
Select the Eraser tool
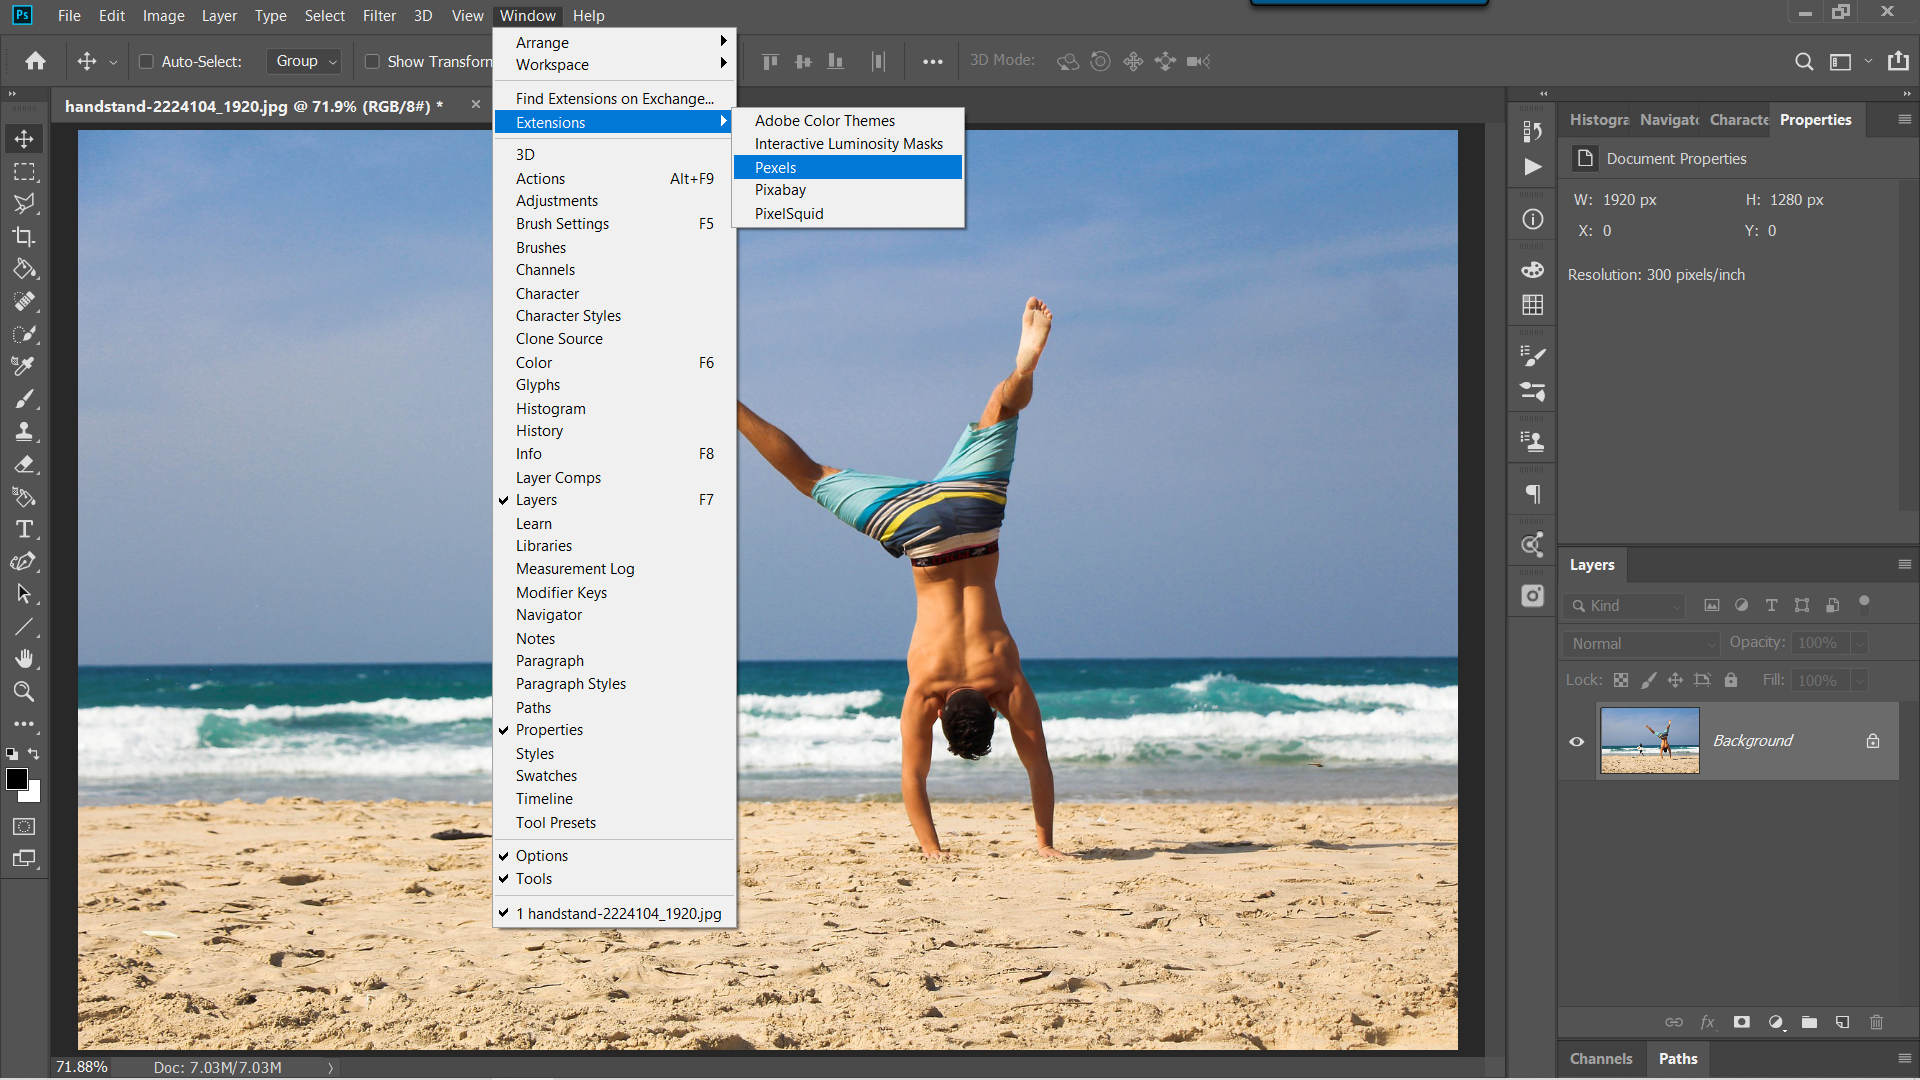pos(24,464)
